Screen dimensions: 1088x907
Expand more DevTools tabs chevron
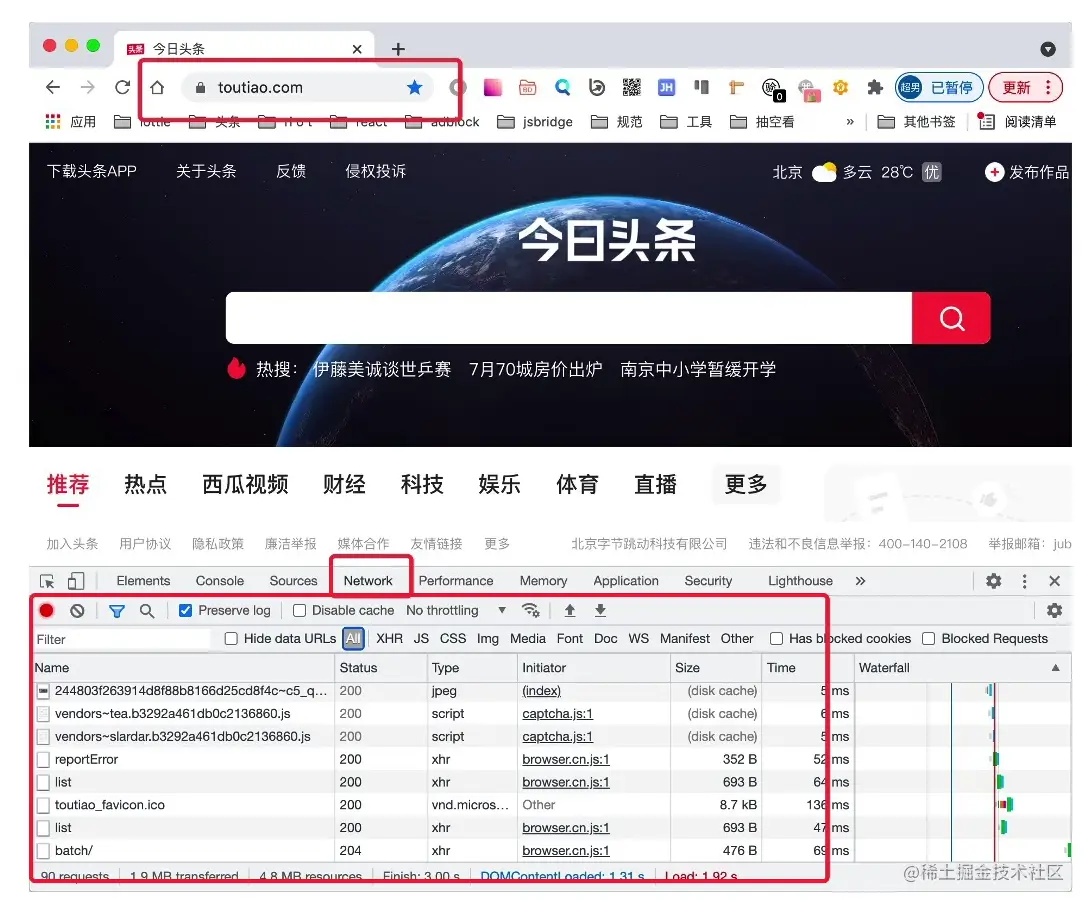860,582
